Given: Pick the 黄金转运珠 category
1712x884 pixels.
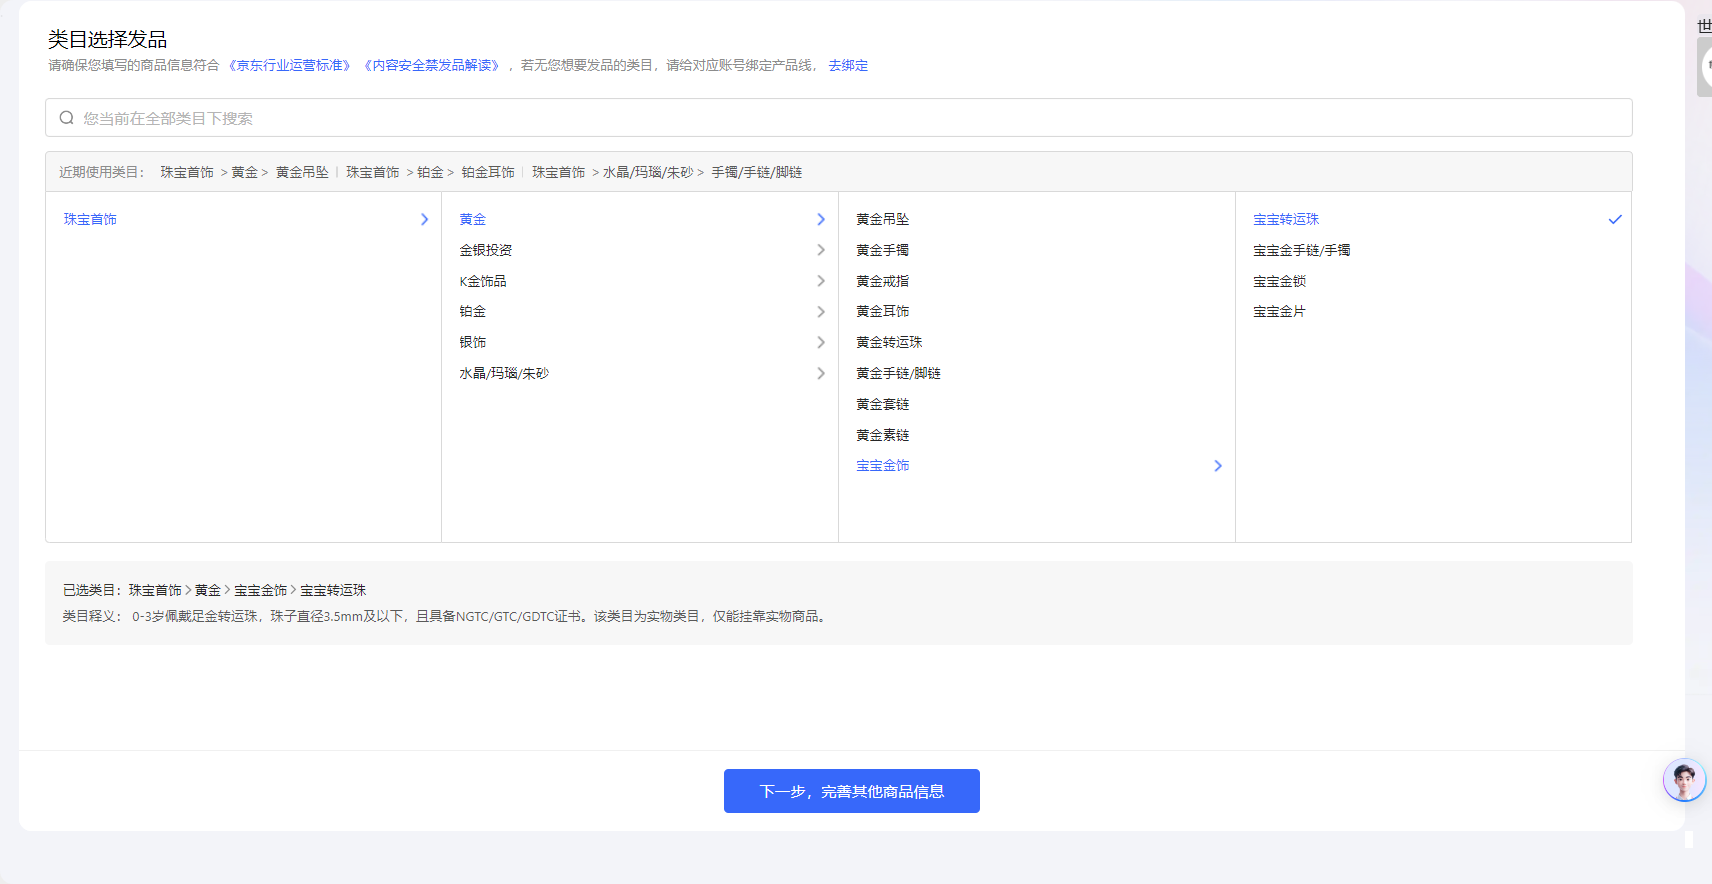Looking at the screenshot, I should (x=889, y=343).
